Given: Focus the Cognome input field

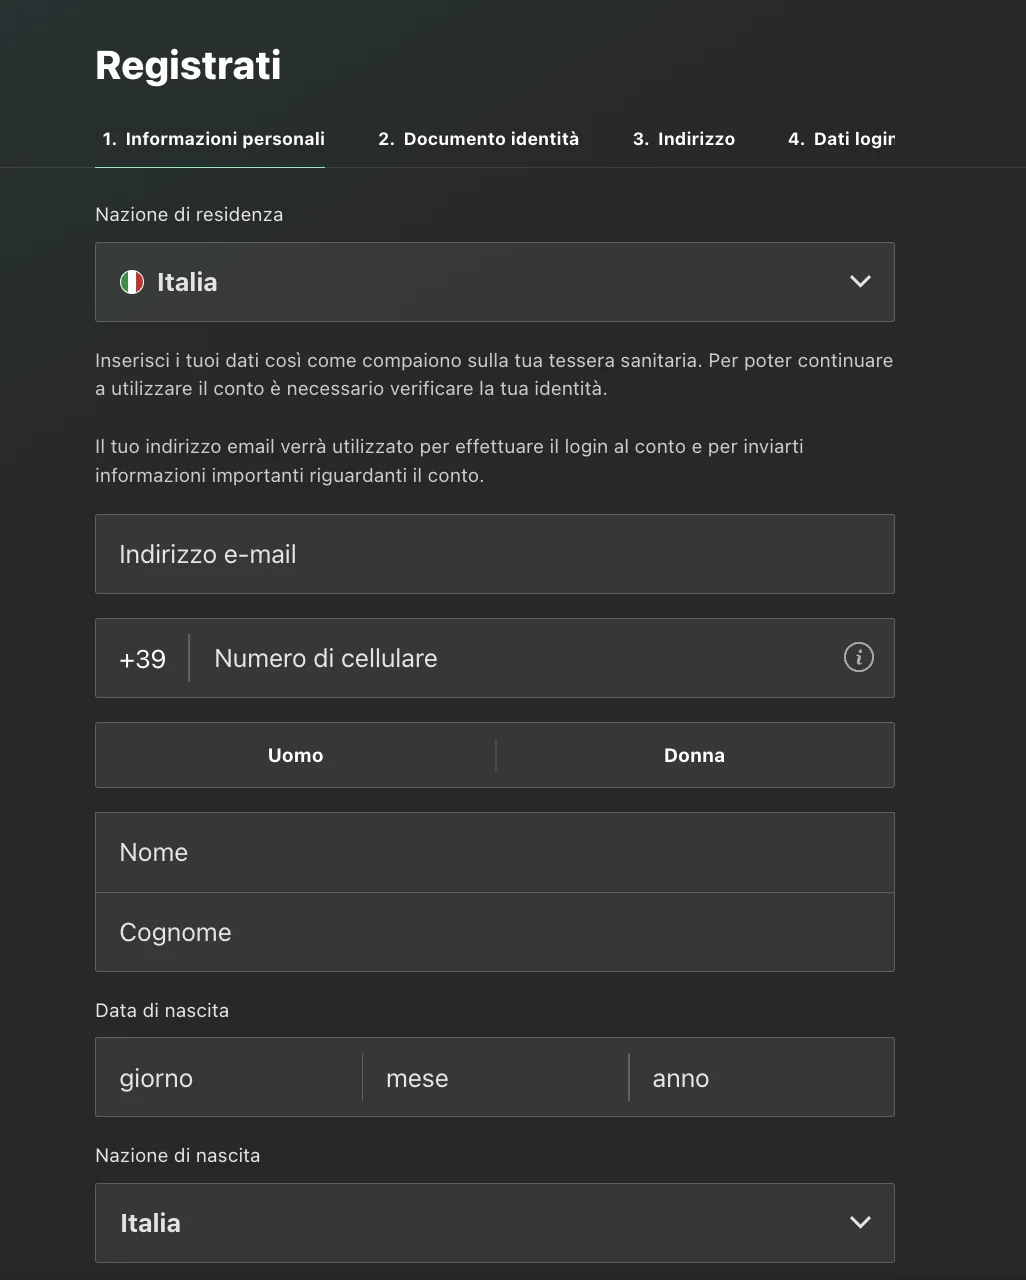Looking at the screenshot, I should [494, 932].
